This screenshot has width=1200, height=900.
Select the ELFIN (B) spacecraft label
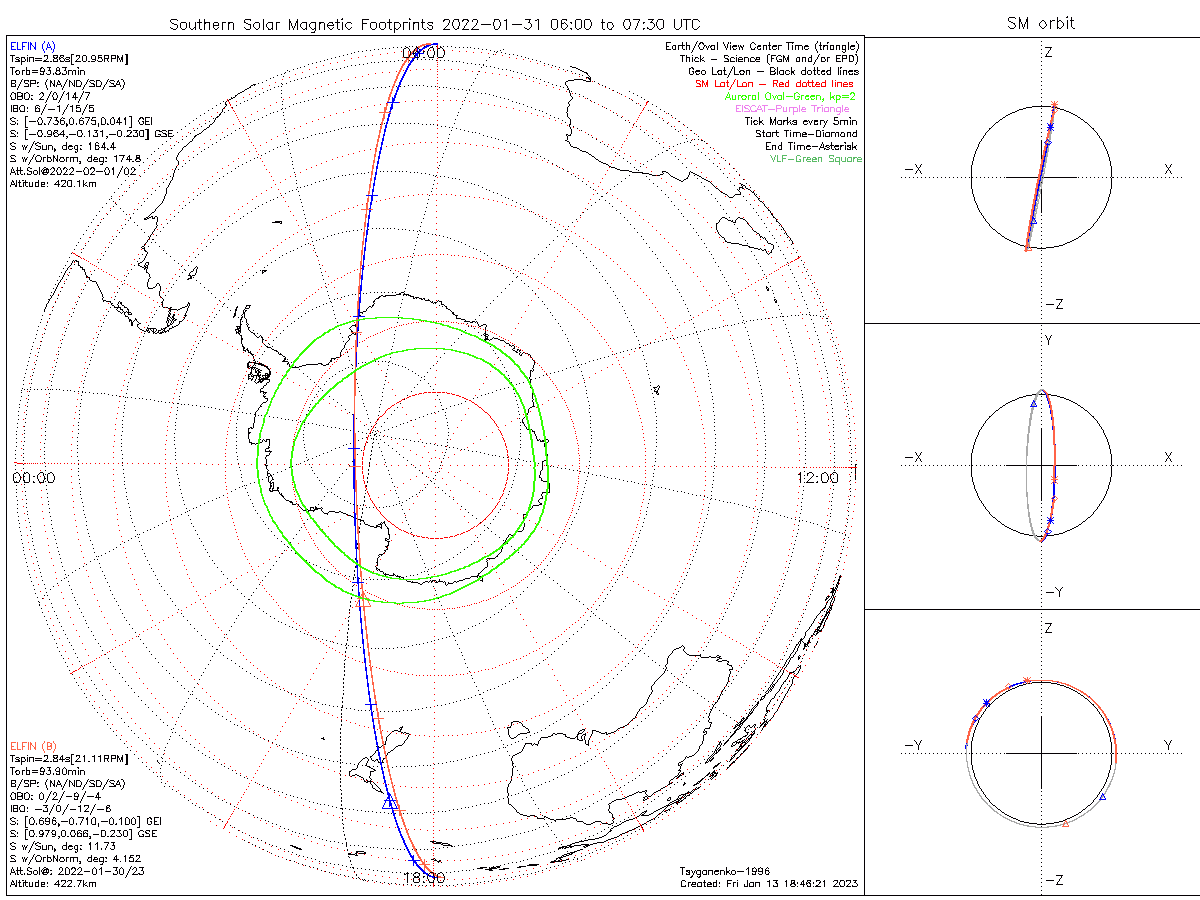[x=32, y=745]
